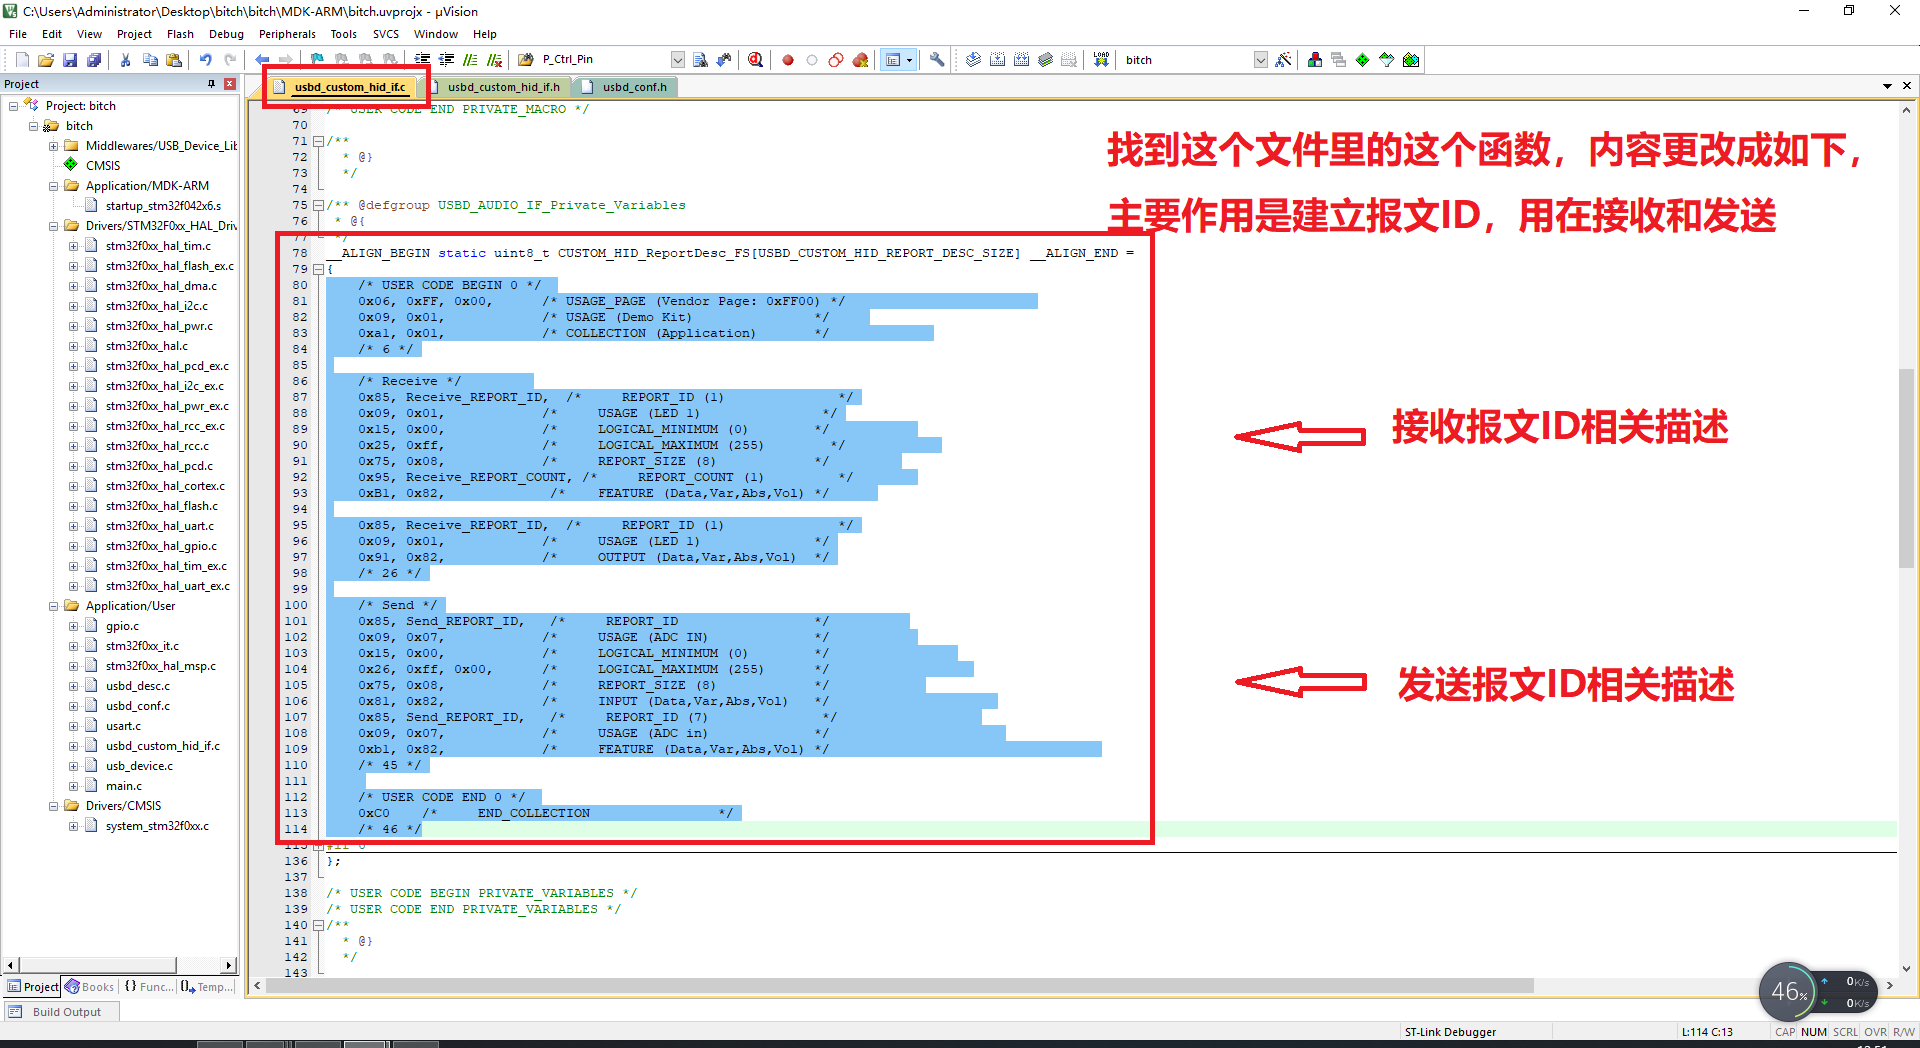Download code to flash with LOAD button
1920x1048 pixels.
tap(1099, 60)
